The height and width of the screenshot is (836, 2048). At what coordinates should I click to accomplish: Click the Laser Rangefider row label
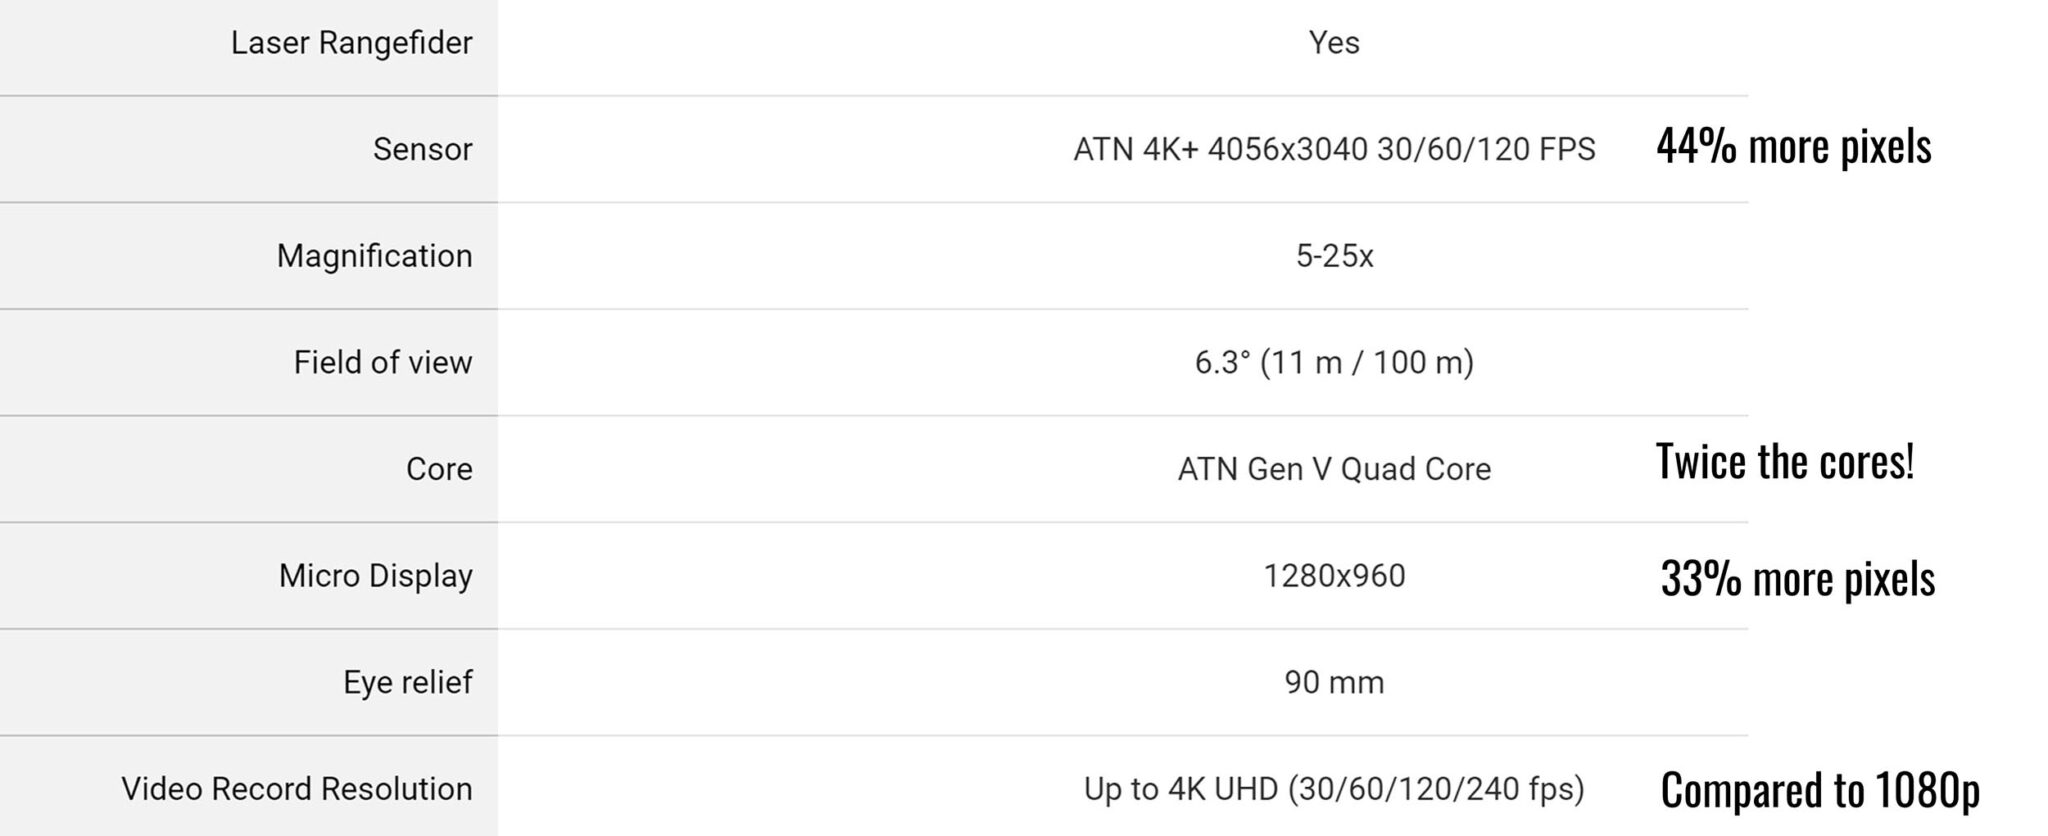(351, 43)
